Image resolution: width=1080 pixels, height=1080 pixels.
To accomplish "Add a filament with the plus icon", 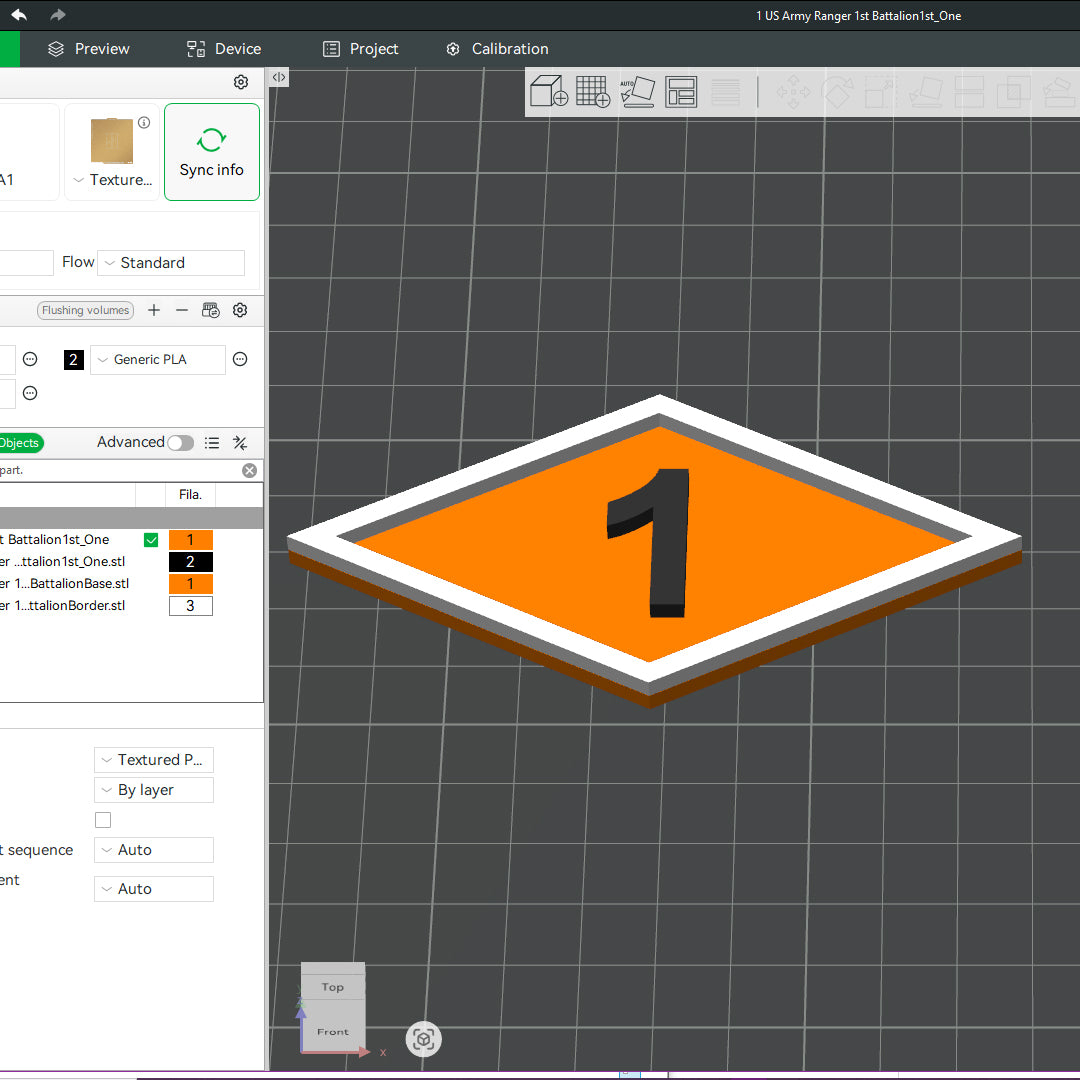I will tap(154, 311).
